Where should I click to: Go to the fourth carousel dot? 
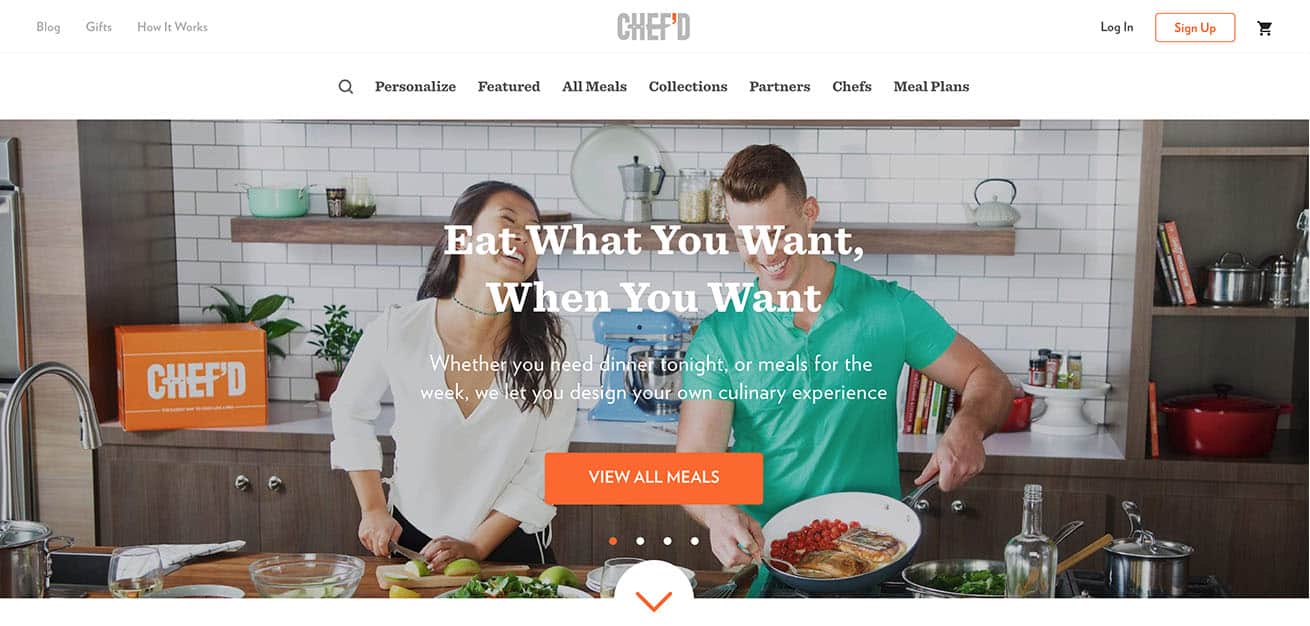coord(694,541)
